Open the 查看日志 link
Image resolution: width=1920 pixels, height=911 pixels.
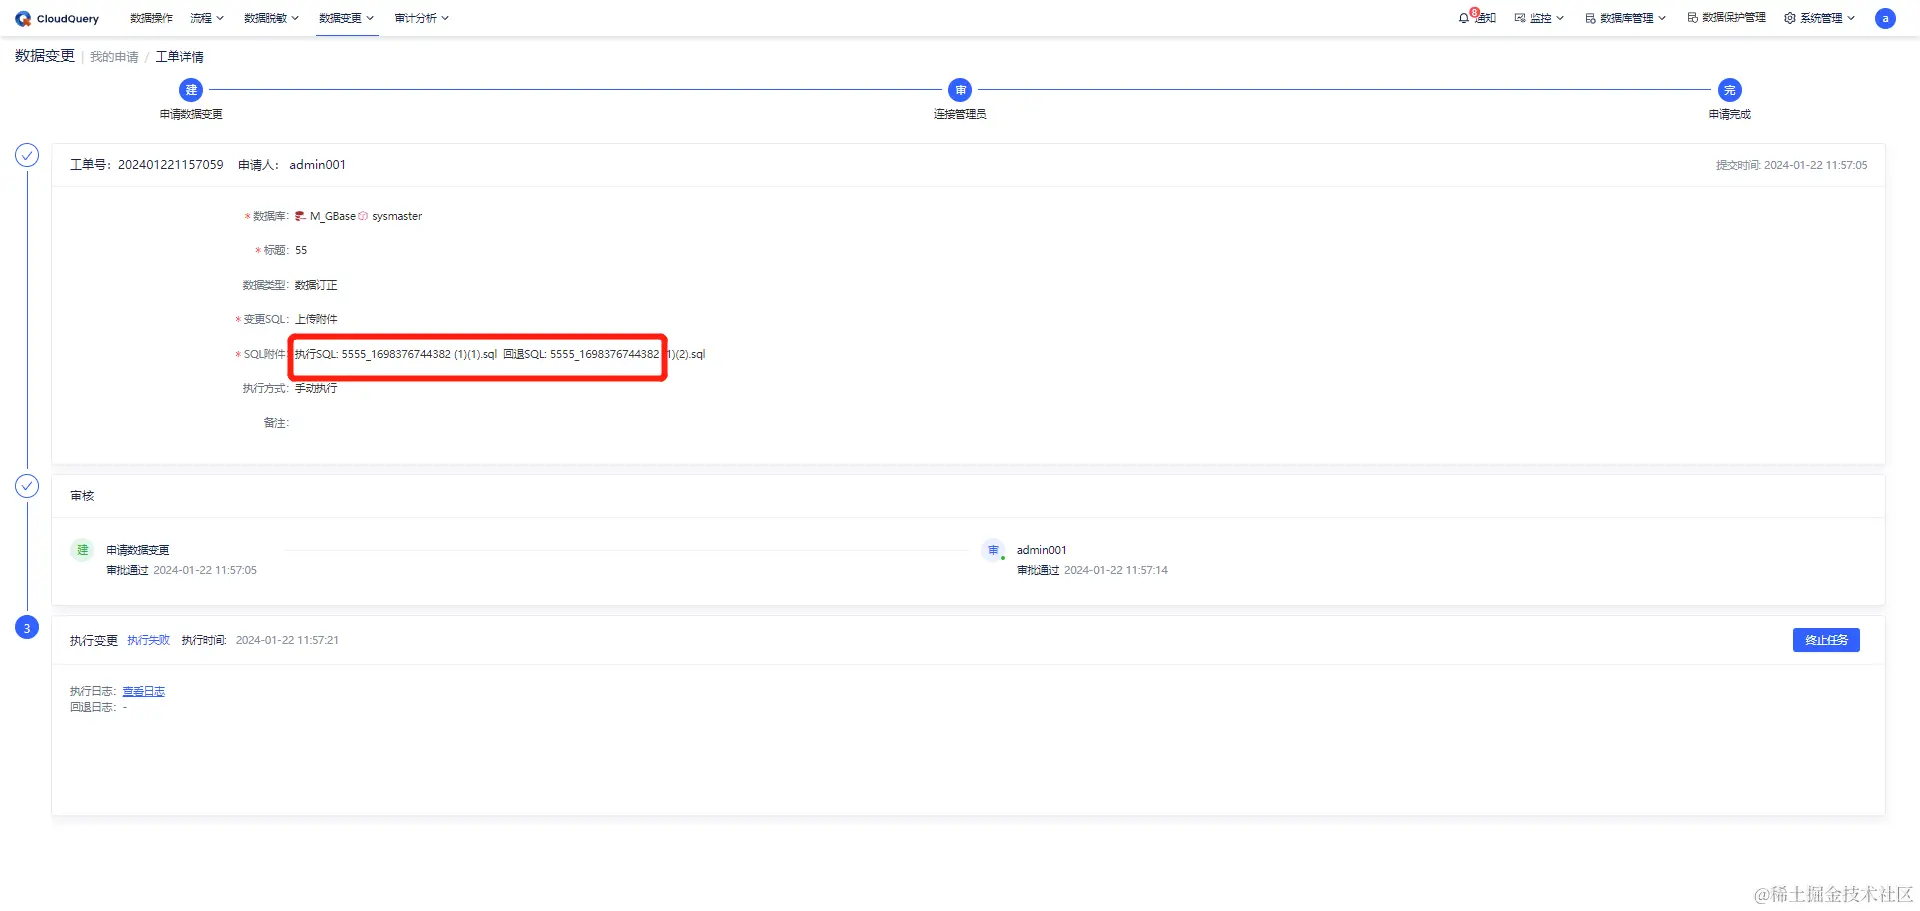[x=143, y=691]
